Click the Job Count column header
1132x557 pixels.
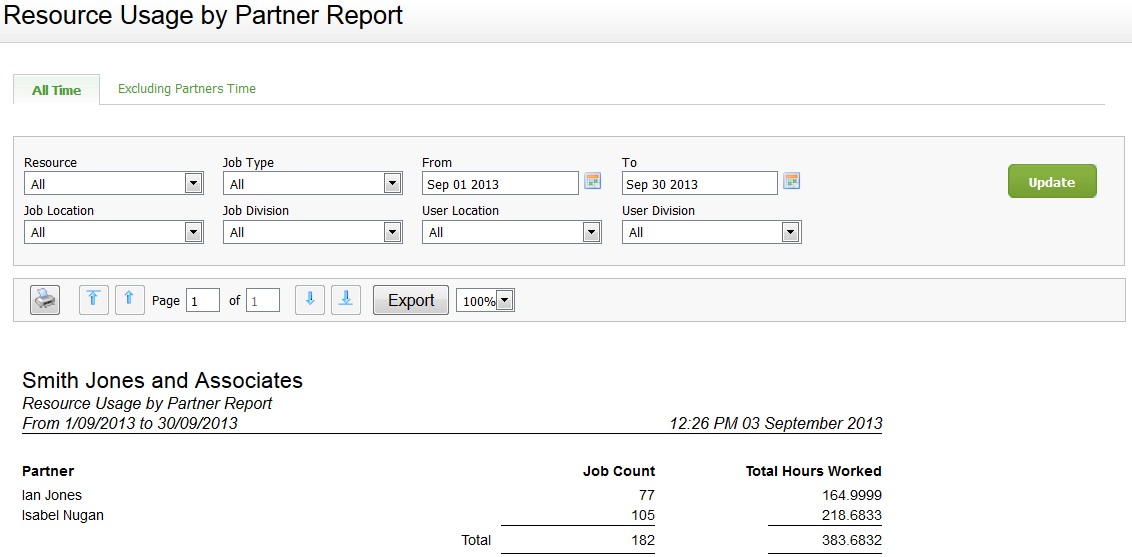(619, 471)
